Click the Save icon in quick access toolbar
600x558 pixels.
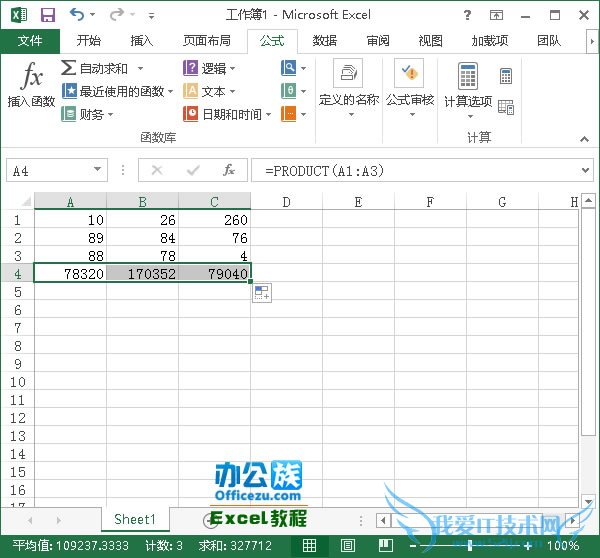[47, 15]
